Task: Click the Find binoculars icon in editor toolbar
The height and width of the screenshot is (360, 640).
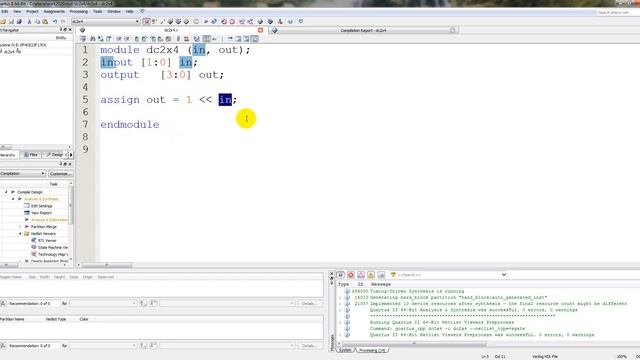Action: (93, 39)
